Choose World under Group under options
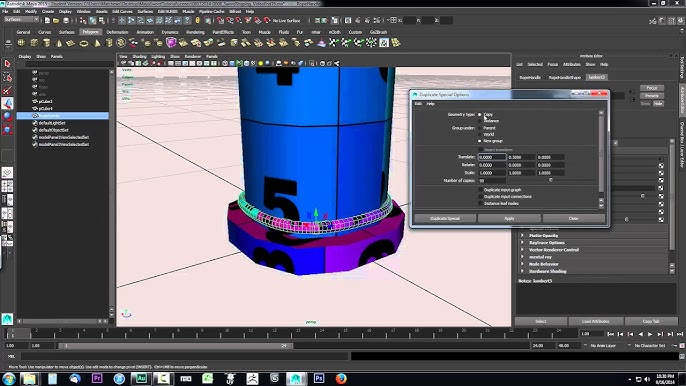 tap(480, 134)
